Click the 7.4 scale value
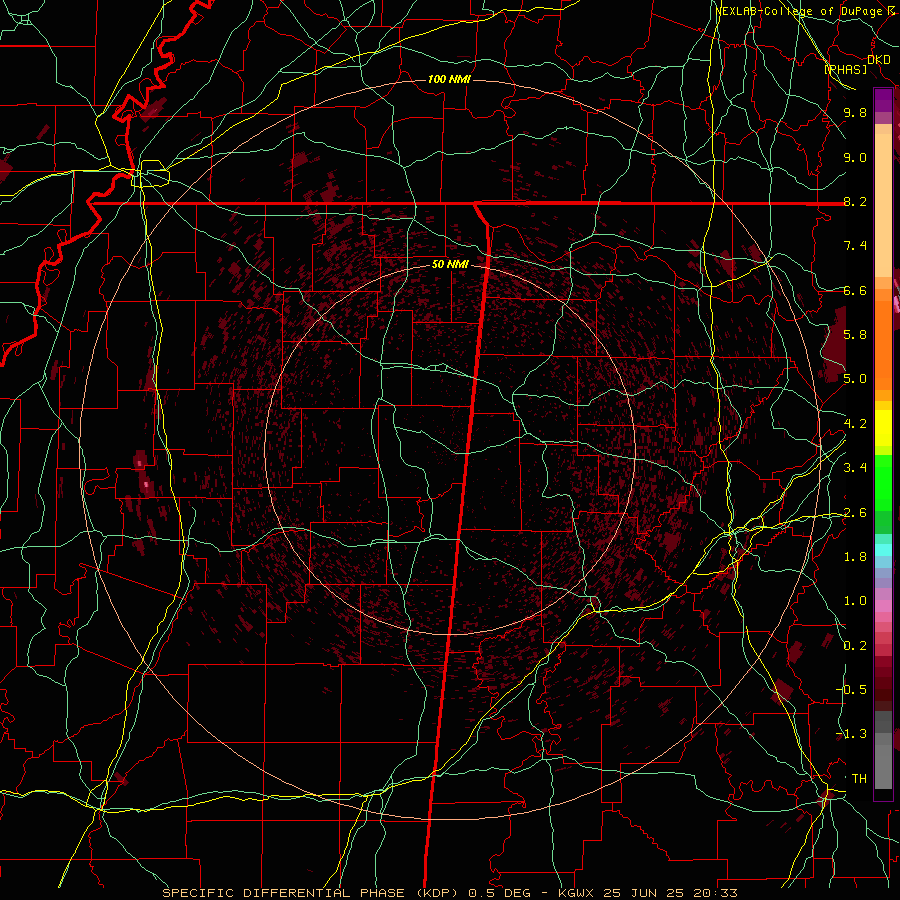 [x=855, y=246]
